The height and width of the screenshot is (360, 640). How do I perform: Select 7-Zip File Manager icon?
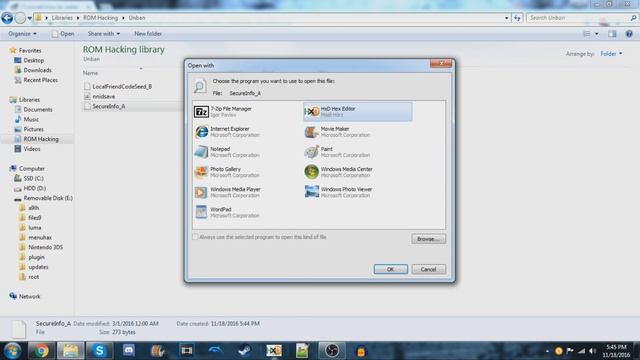pyautogui.click(x=201, y=111)
